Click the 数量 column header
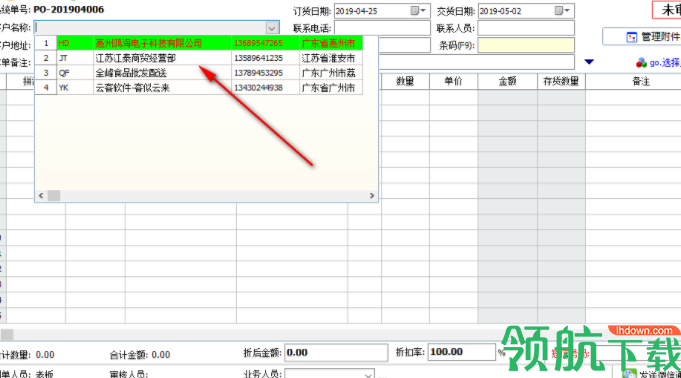681x378 pixels. coord(405,81)
